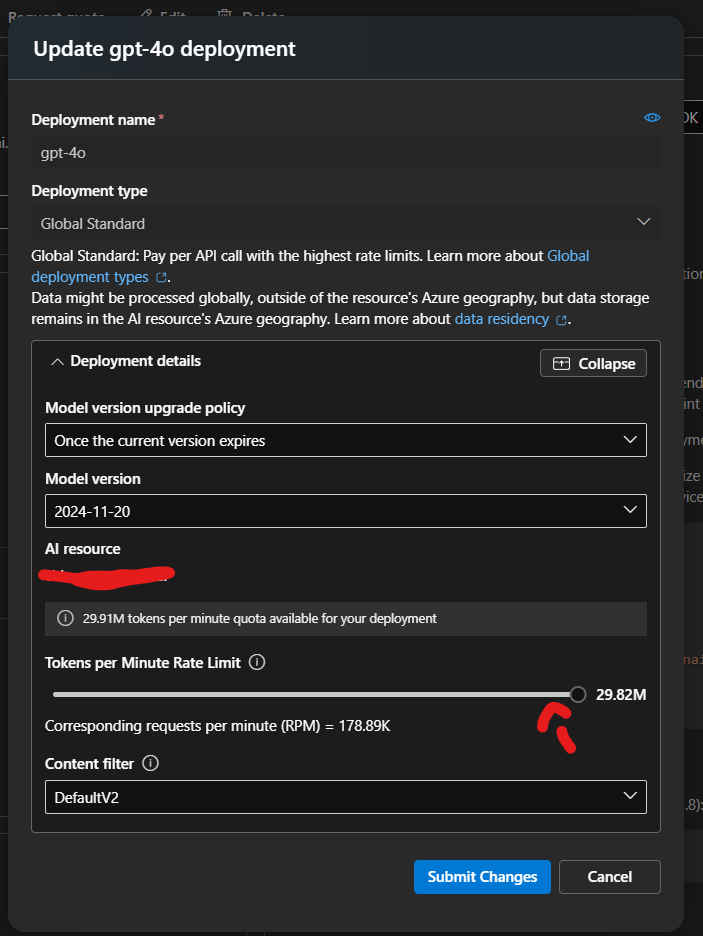The image size is (703, 936).
Task: Click the 29.82M rate limit value
Action: pos(621,695)
